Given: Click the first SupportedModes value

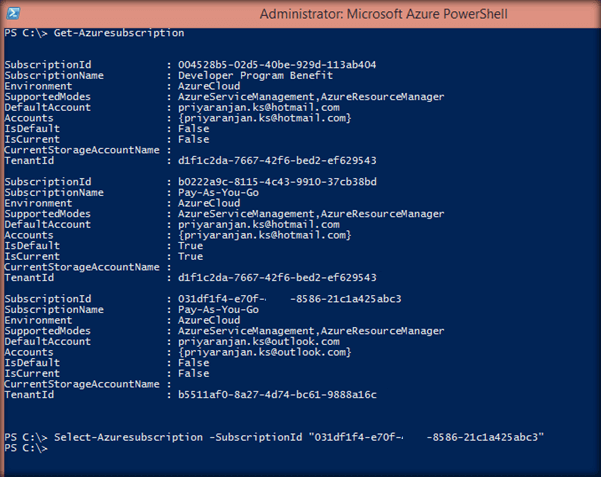Looking at the screenshot, I should [x=310, y=97].
